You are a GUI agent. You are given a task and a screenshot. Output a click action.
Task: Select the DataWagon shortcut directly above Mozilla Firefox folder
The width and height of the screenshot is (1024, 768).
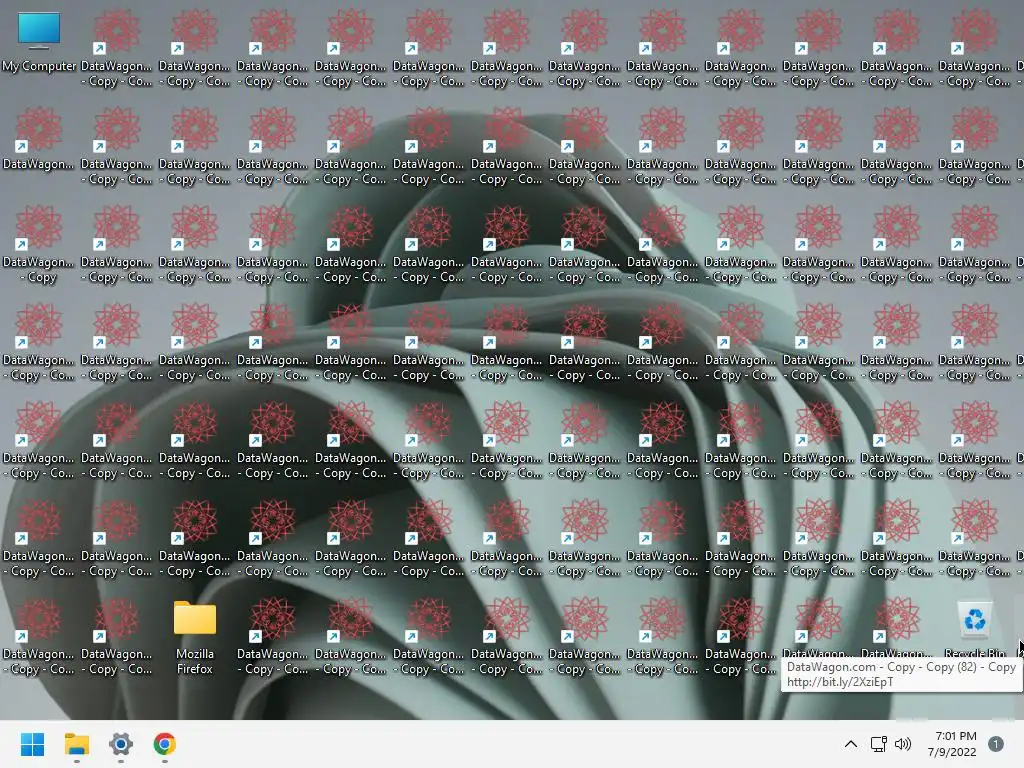195,539
